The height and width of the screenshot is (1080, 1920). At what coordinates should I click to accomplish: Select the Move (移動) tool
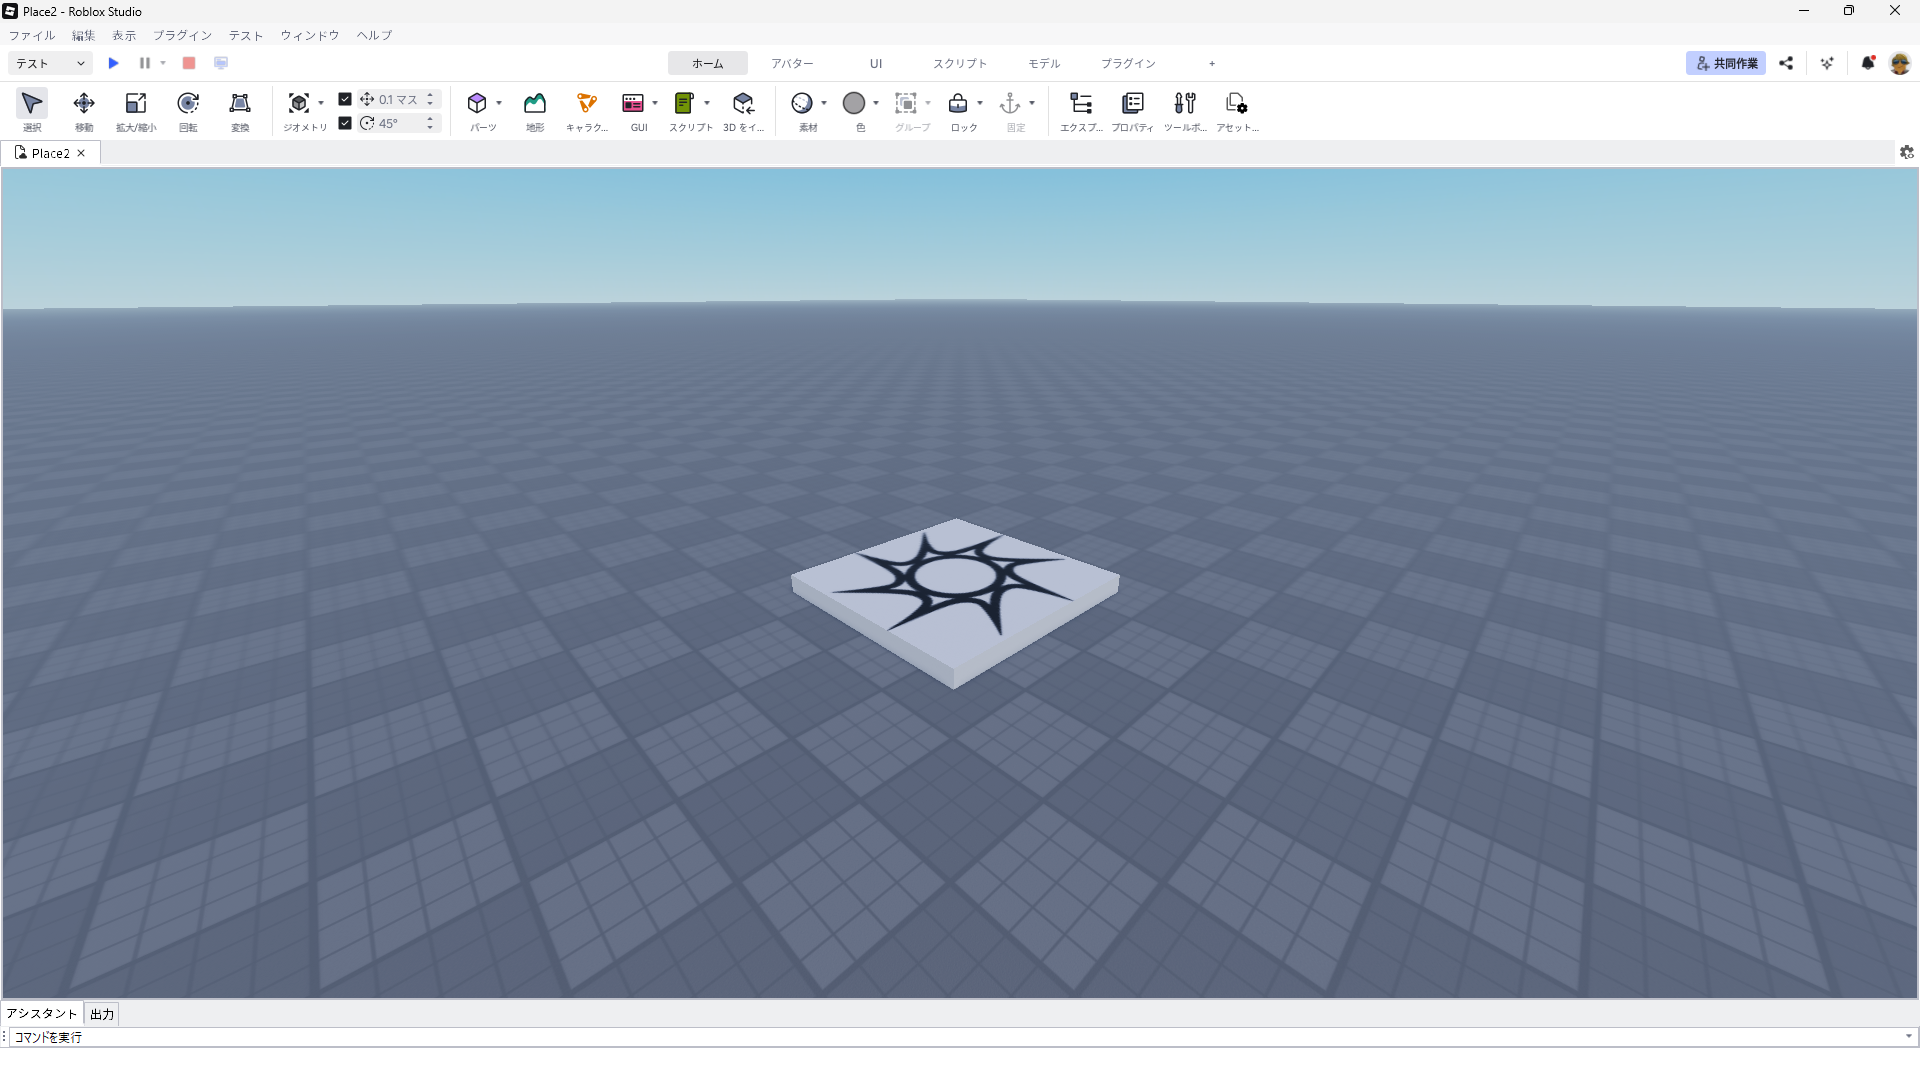[84, 104]
